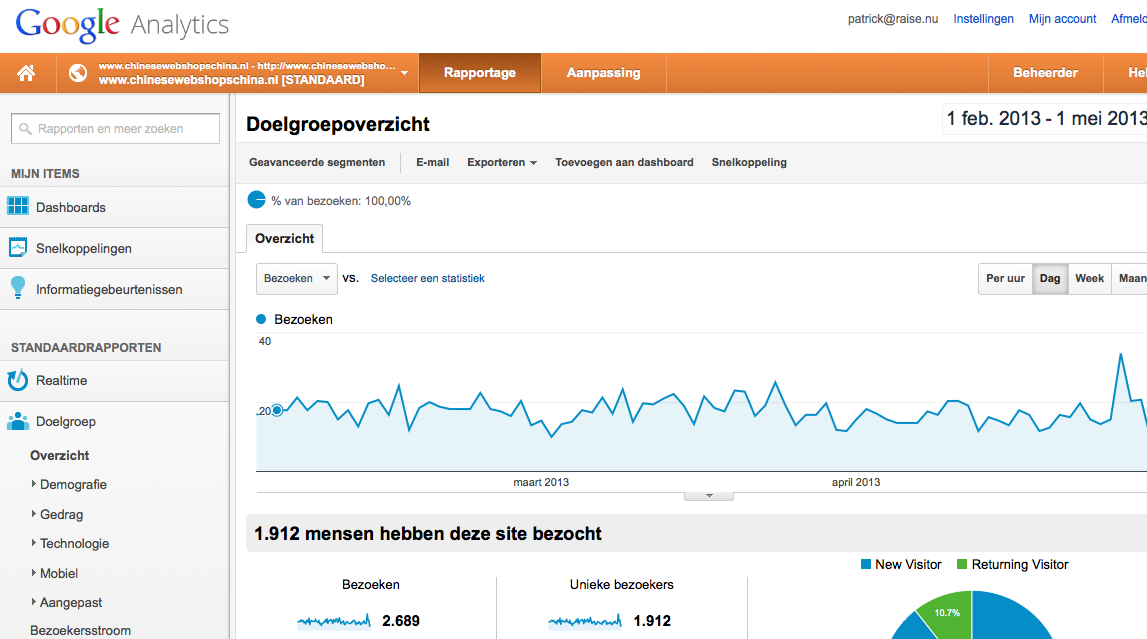Viewport: 1147px width, 639px height.
Task: Set graph granularity to Per uur
Action: [1005, 279]
